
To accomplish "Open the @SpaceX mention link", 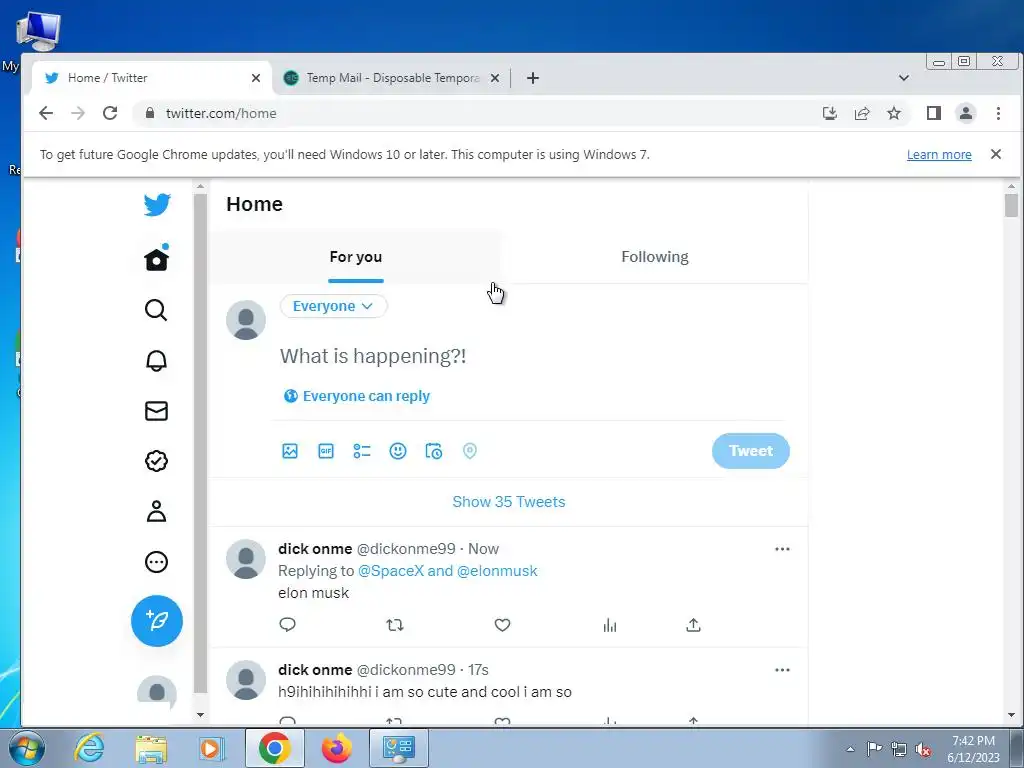I will click(391, 571).
